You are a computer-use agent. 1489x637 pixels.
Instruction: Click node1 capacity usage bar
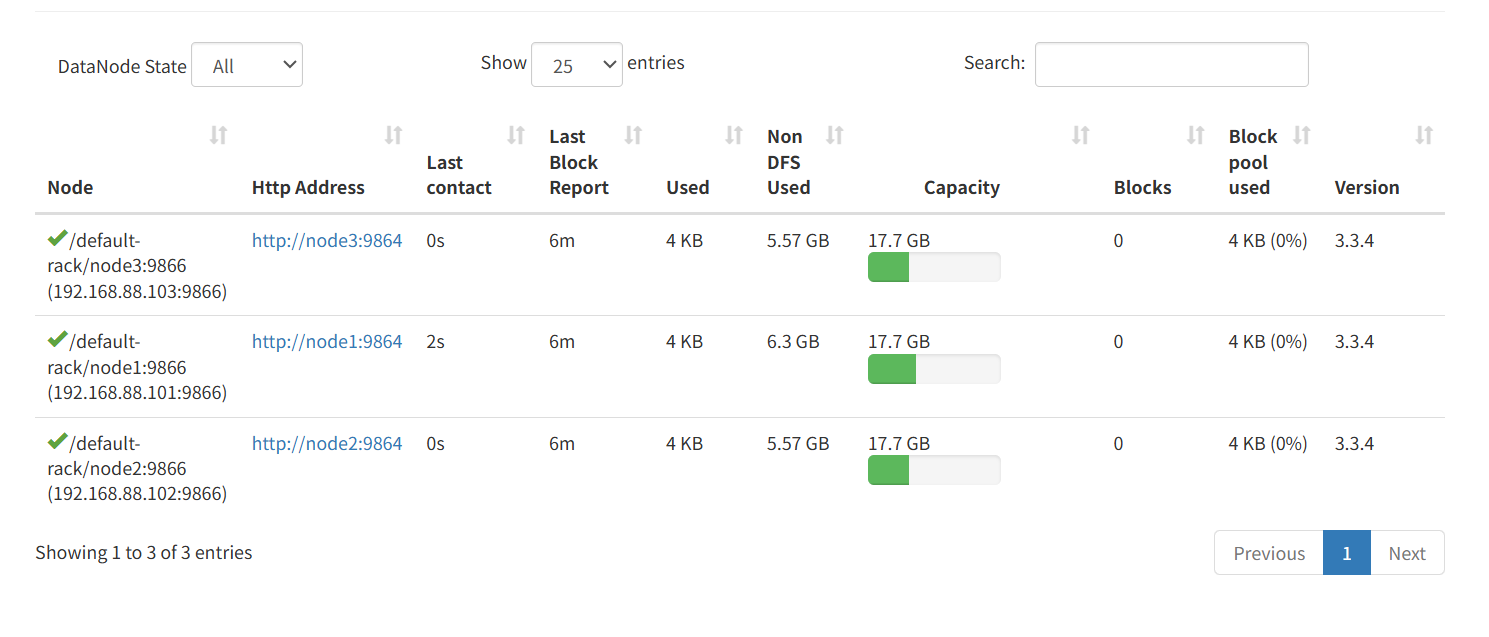pos(934,369)
